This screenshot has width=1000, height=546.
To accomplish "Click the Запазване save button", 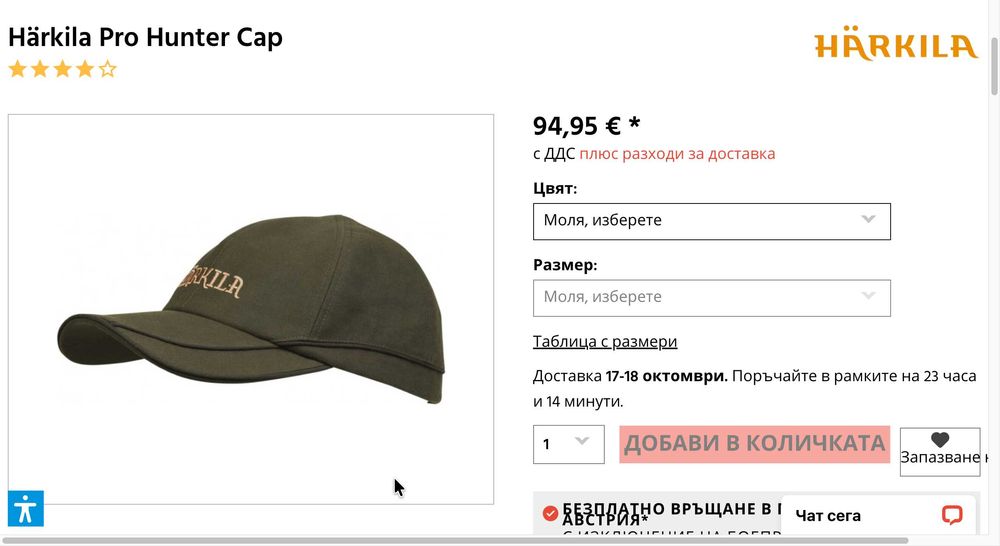I will coord(940,452).
